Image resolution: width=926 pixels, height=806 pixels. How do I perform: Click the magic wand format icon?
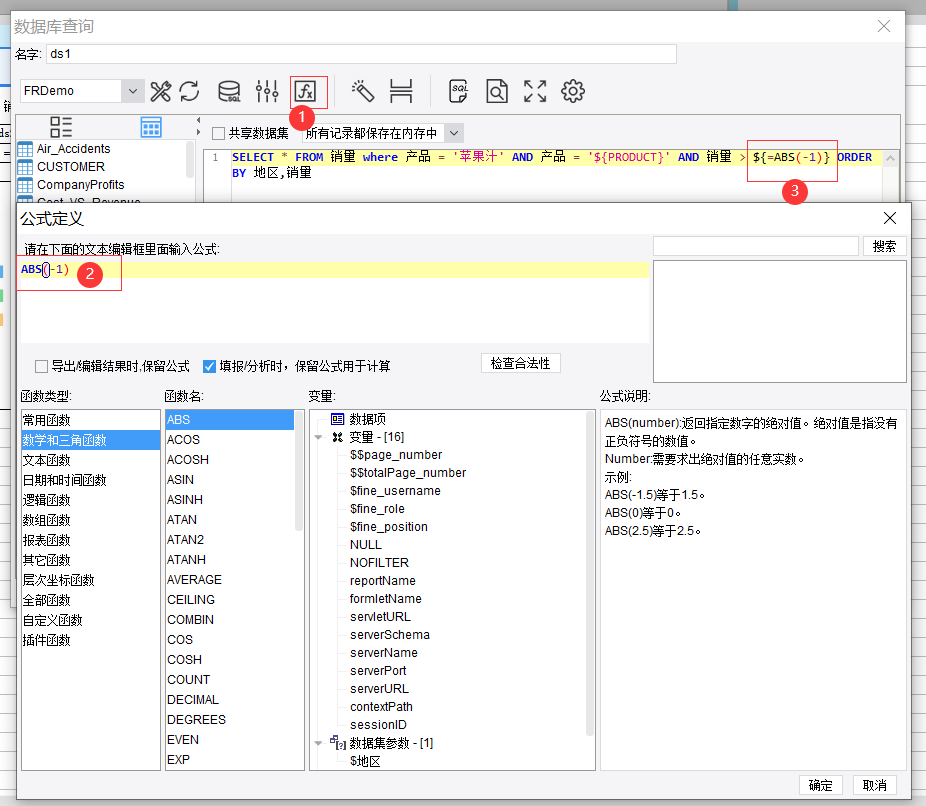click(x=362, y=92)
